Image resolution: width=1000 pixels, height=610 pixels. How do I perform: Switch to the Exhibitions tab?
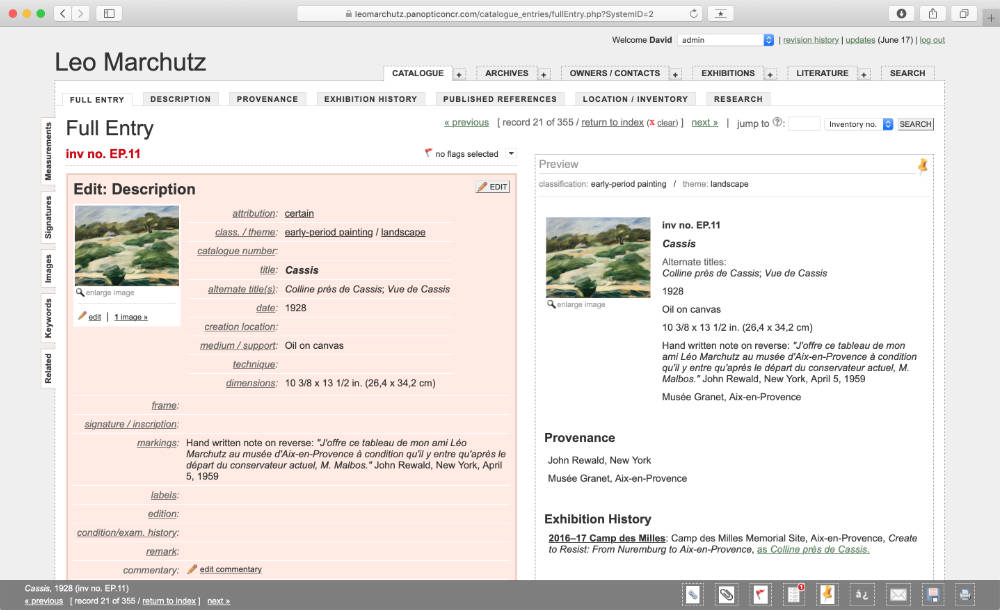pos(728,73)
